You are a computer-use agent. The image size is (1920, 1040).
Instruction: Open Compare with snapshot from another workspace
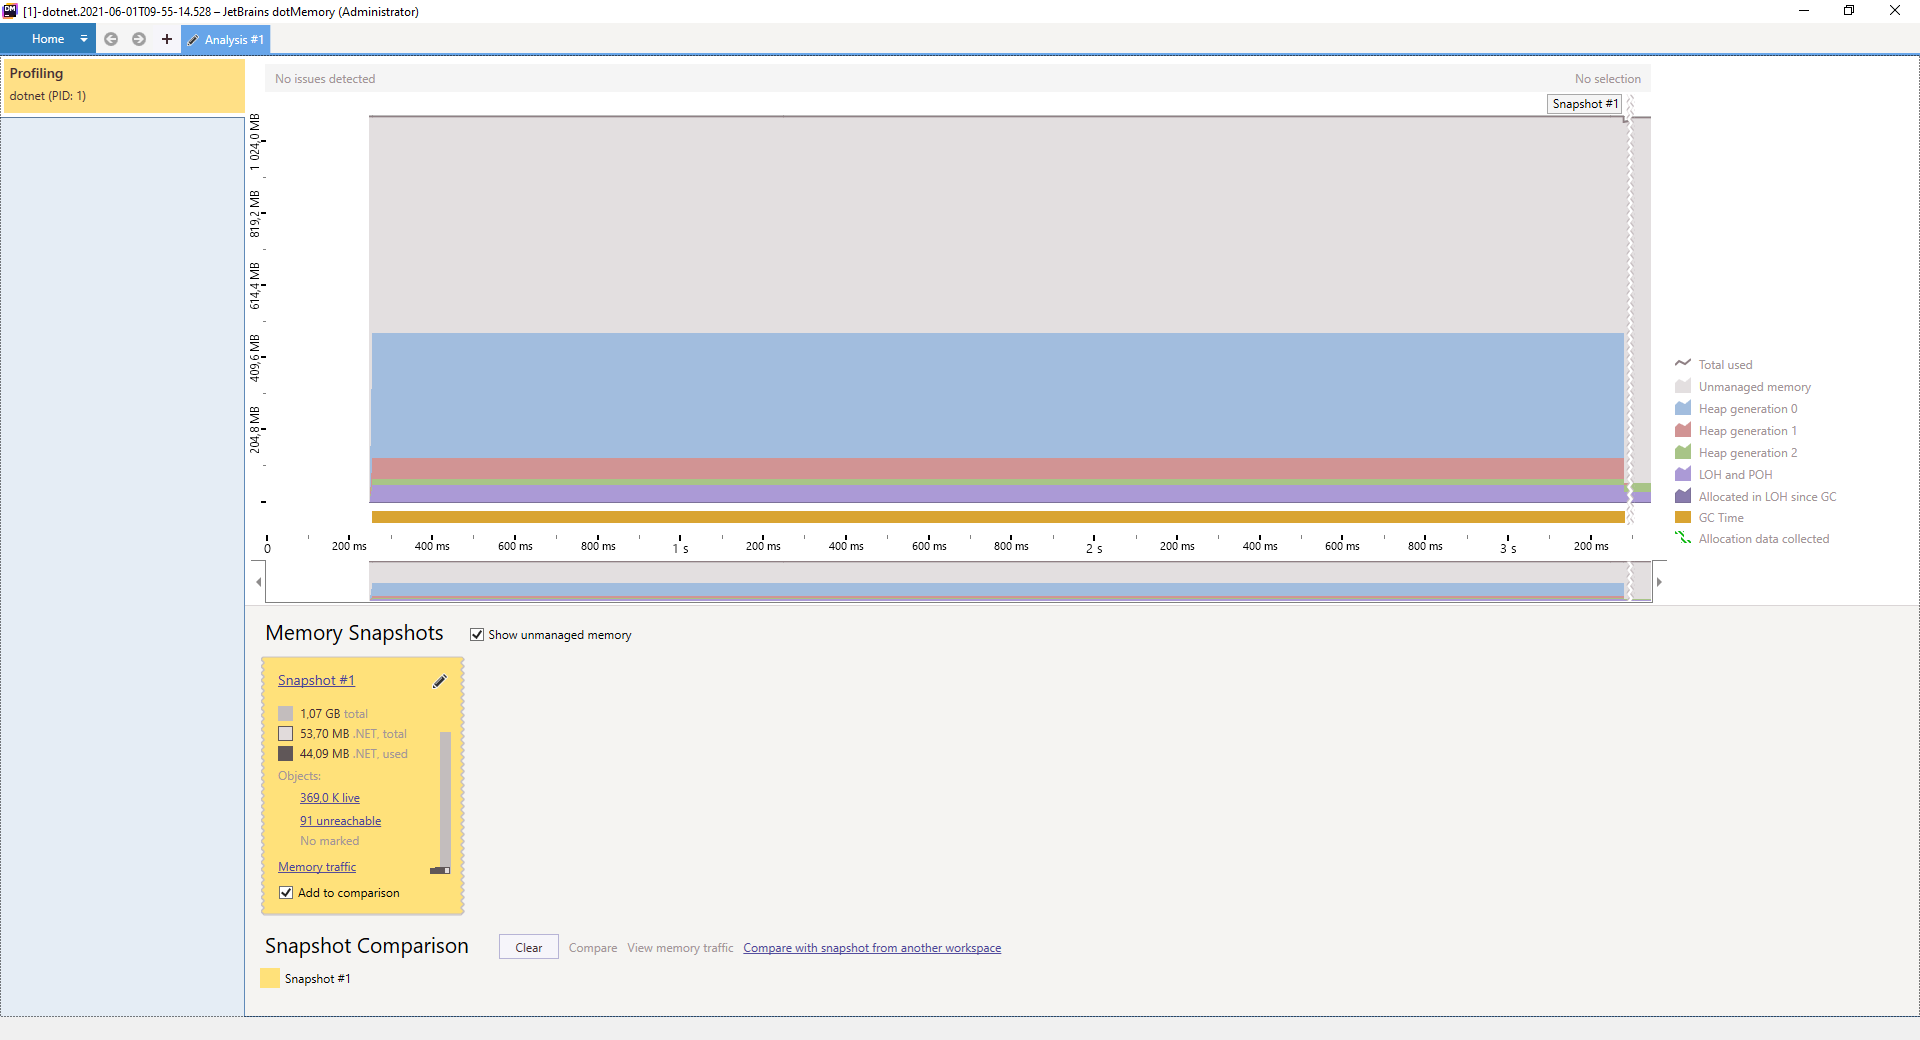tap(871, 948)
